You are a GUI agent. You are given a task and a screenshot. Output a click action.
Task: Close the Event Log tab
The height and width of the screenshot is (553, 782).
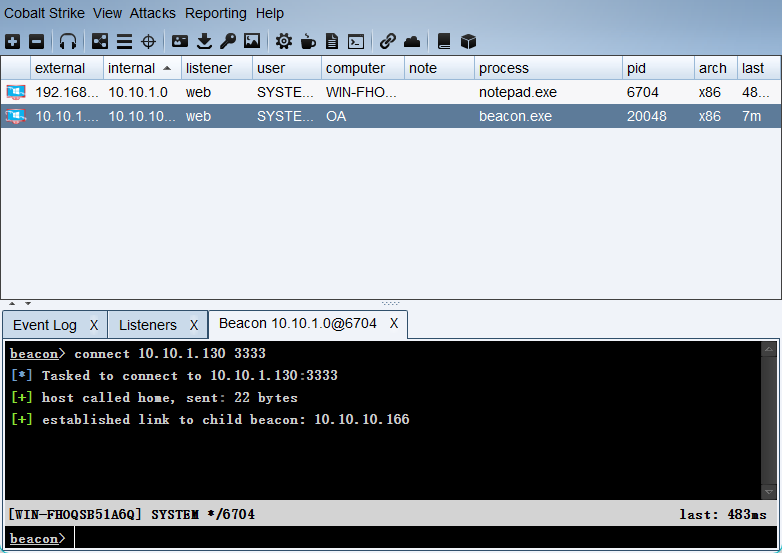click(x=94, y=325)
